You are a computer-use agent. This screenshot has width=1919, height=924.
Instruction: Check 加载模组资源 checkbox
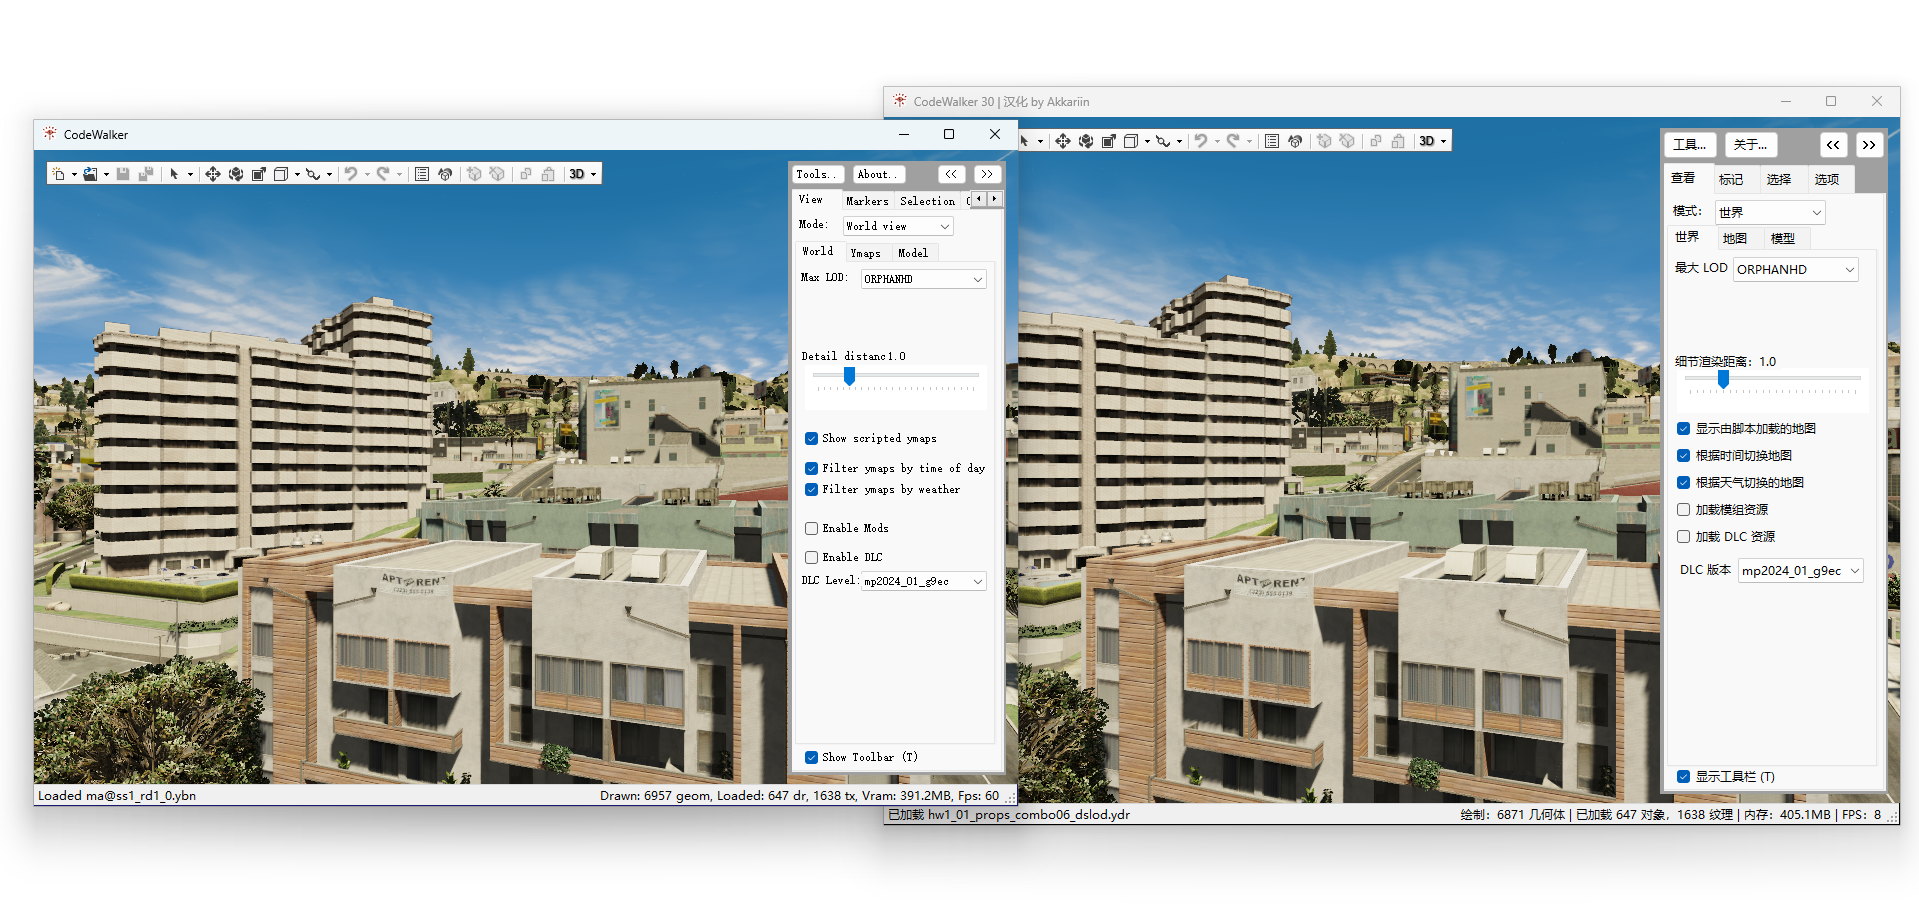1683,509
